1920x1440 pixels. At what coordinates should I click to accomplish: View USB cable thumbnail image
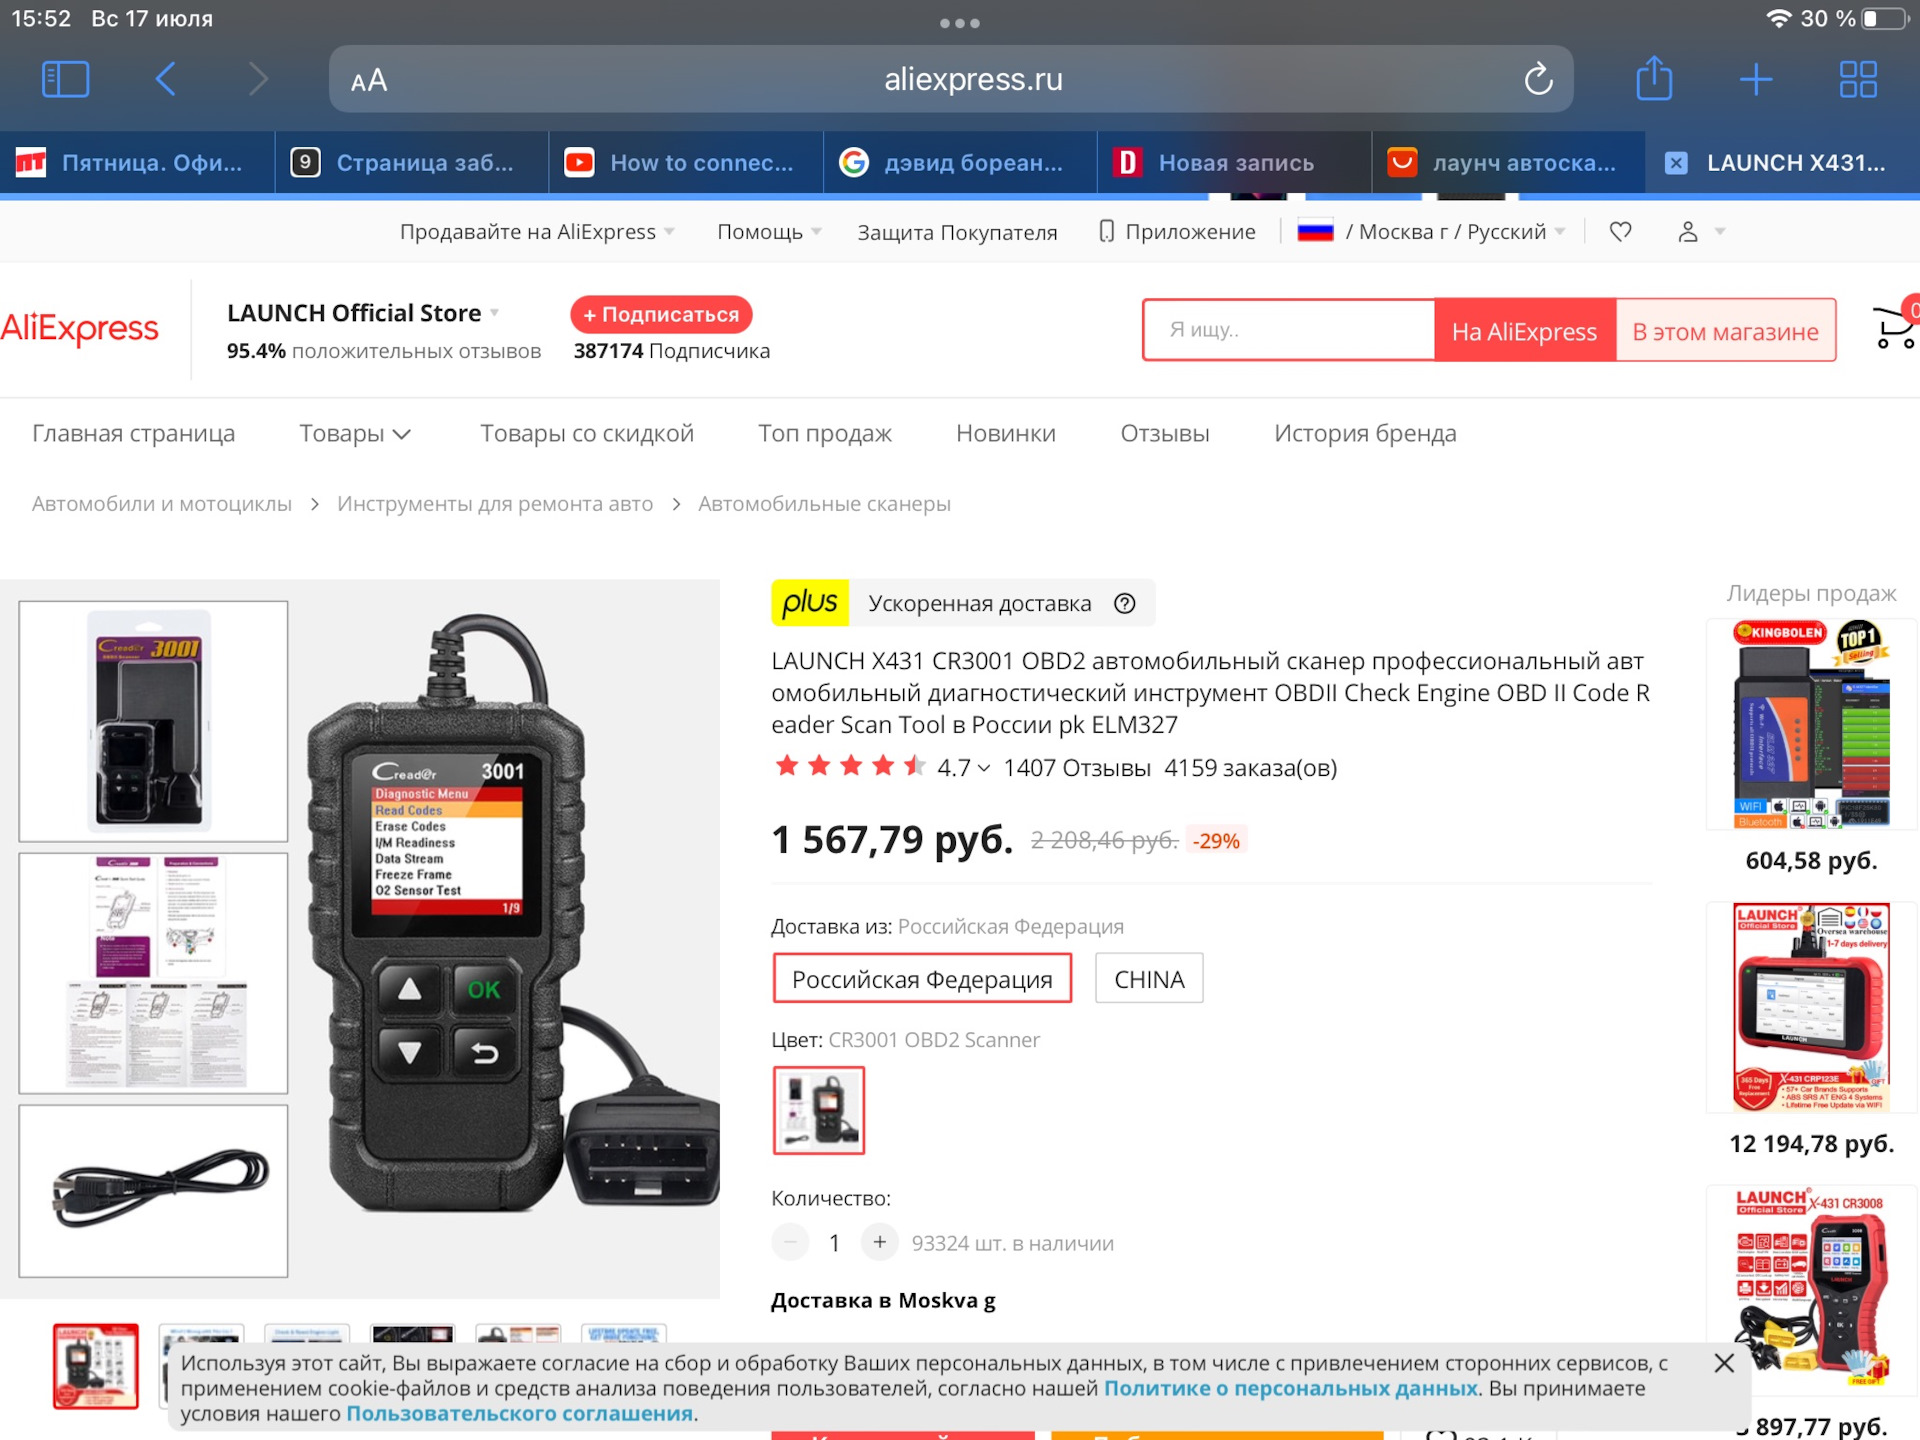pyautogui.click(x=153, y=1191)
